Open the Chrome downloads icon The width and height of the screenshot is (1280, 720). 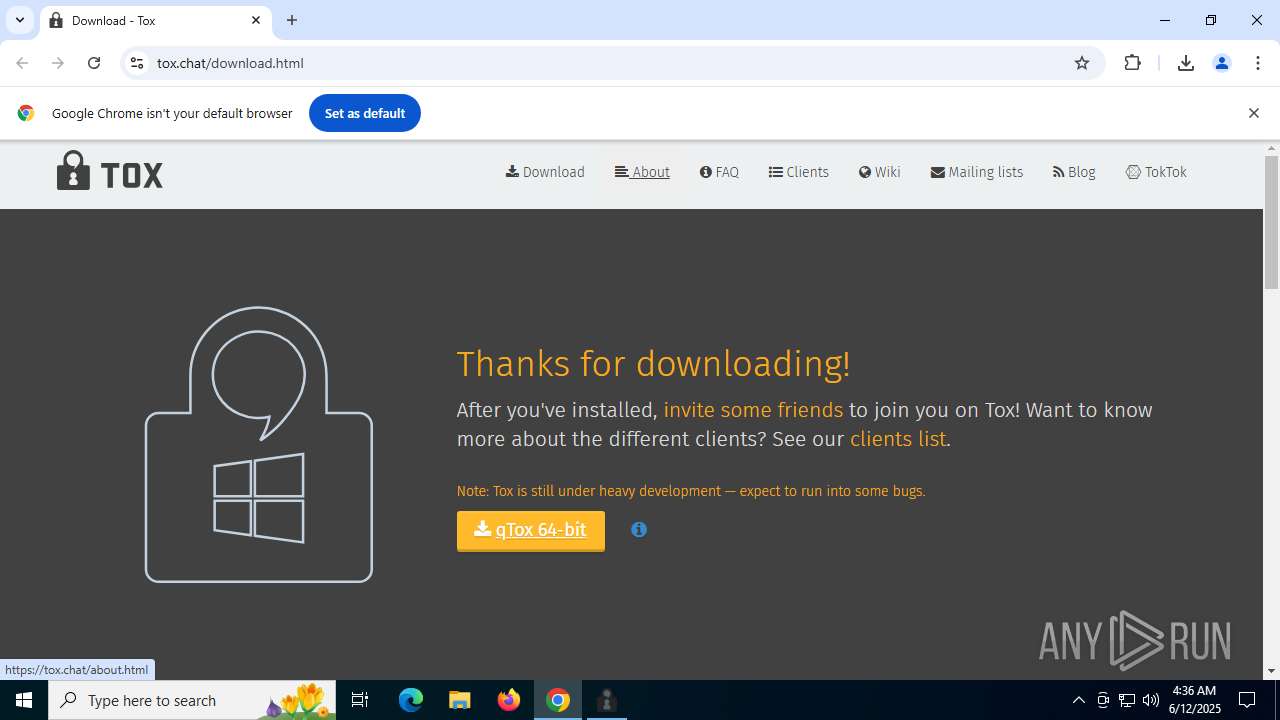point(1186,63)
